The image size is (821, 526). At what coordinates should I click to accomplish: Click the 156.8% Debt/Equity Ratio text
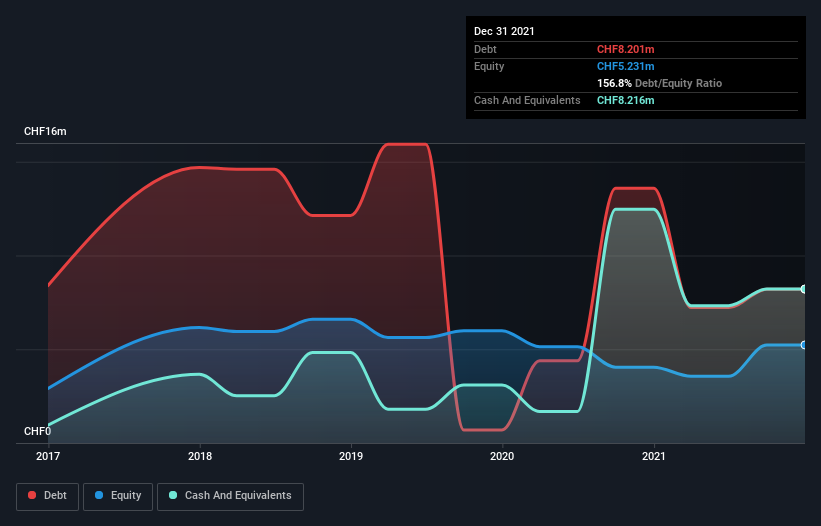[x=659, y=83]
